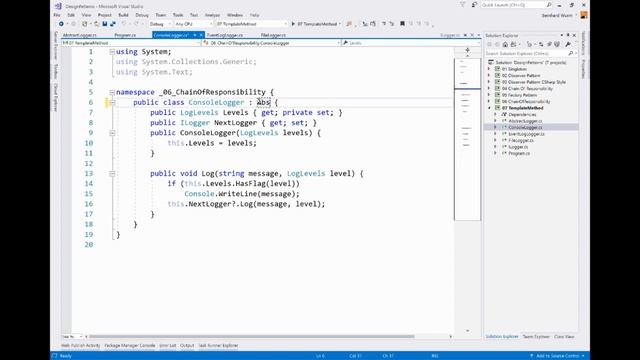
Task: Open the Task Runner Explorer tab
Action: 218,346
